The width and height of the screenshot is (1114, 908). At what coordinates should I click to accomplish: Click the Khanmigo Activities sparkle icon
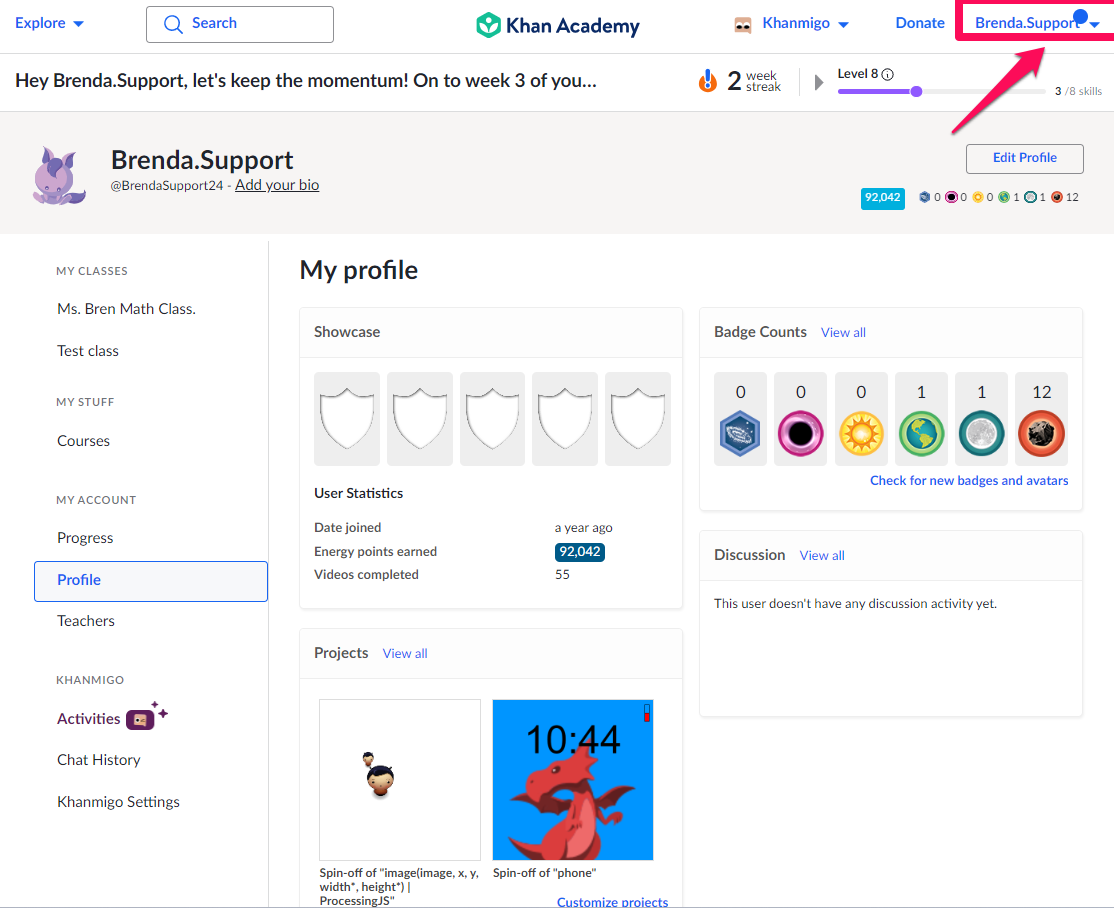click(x=147, y=715)
